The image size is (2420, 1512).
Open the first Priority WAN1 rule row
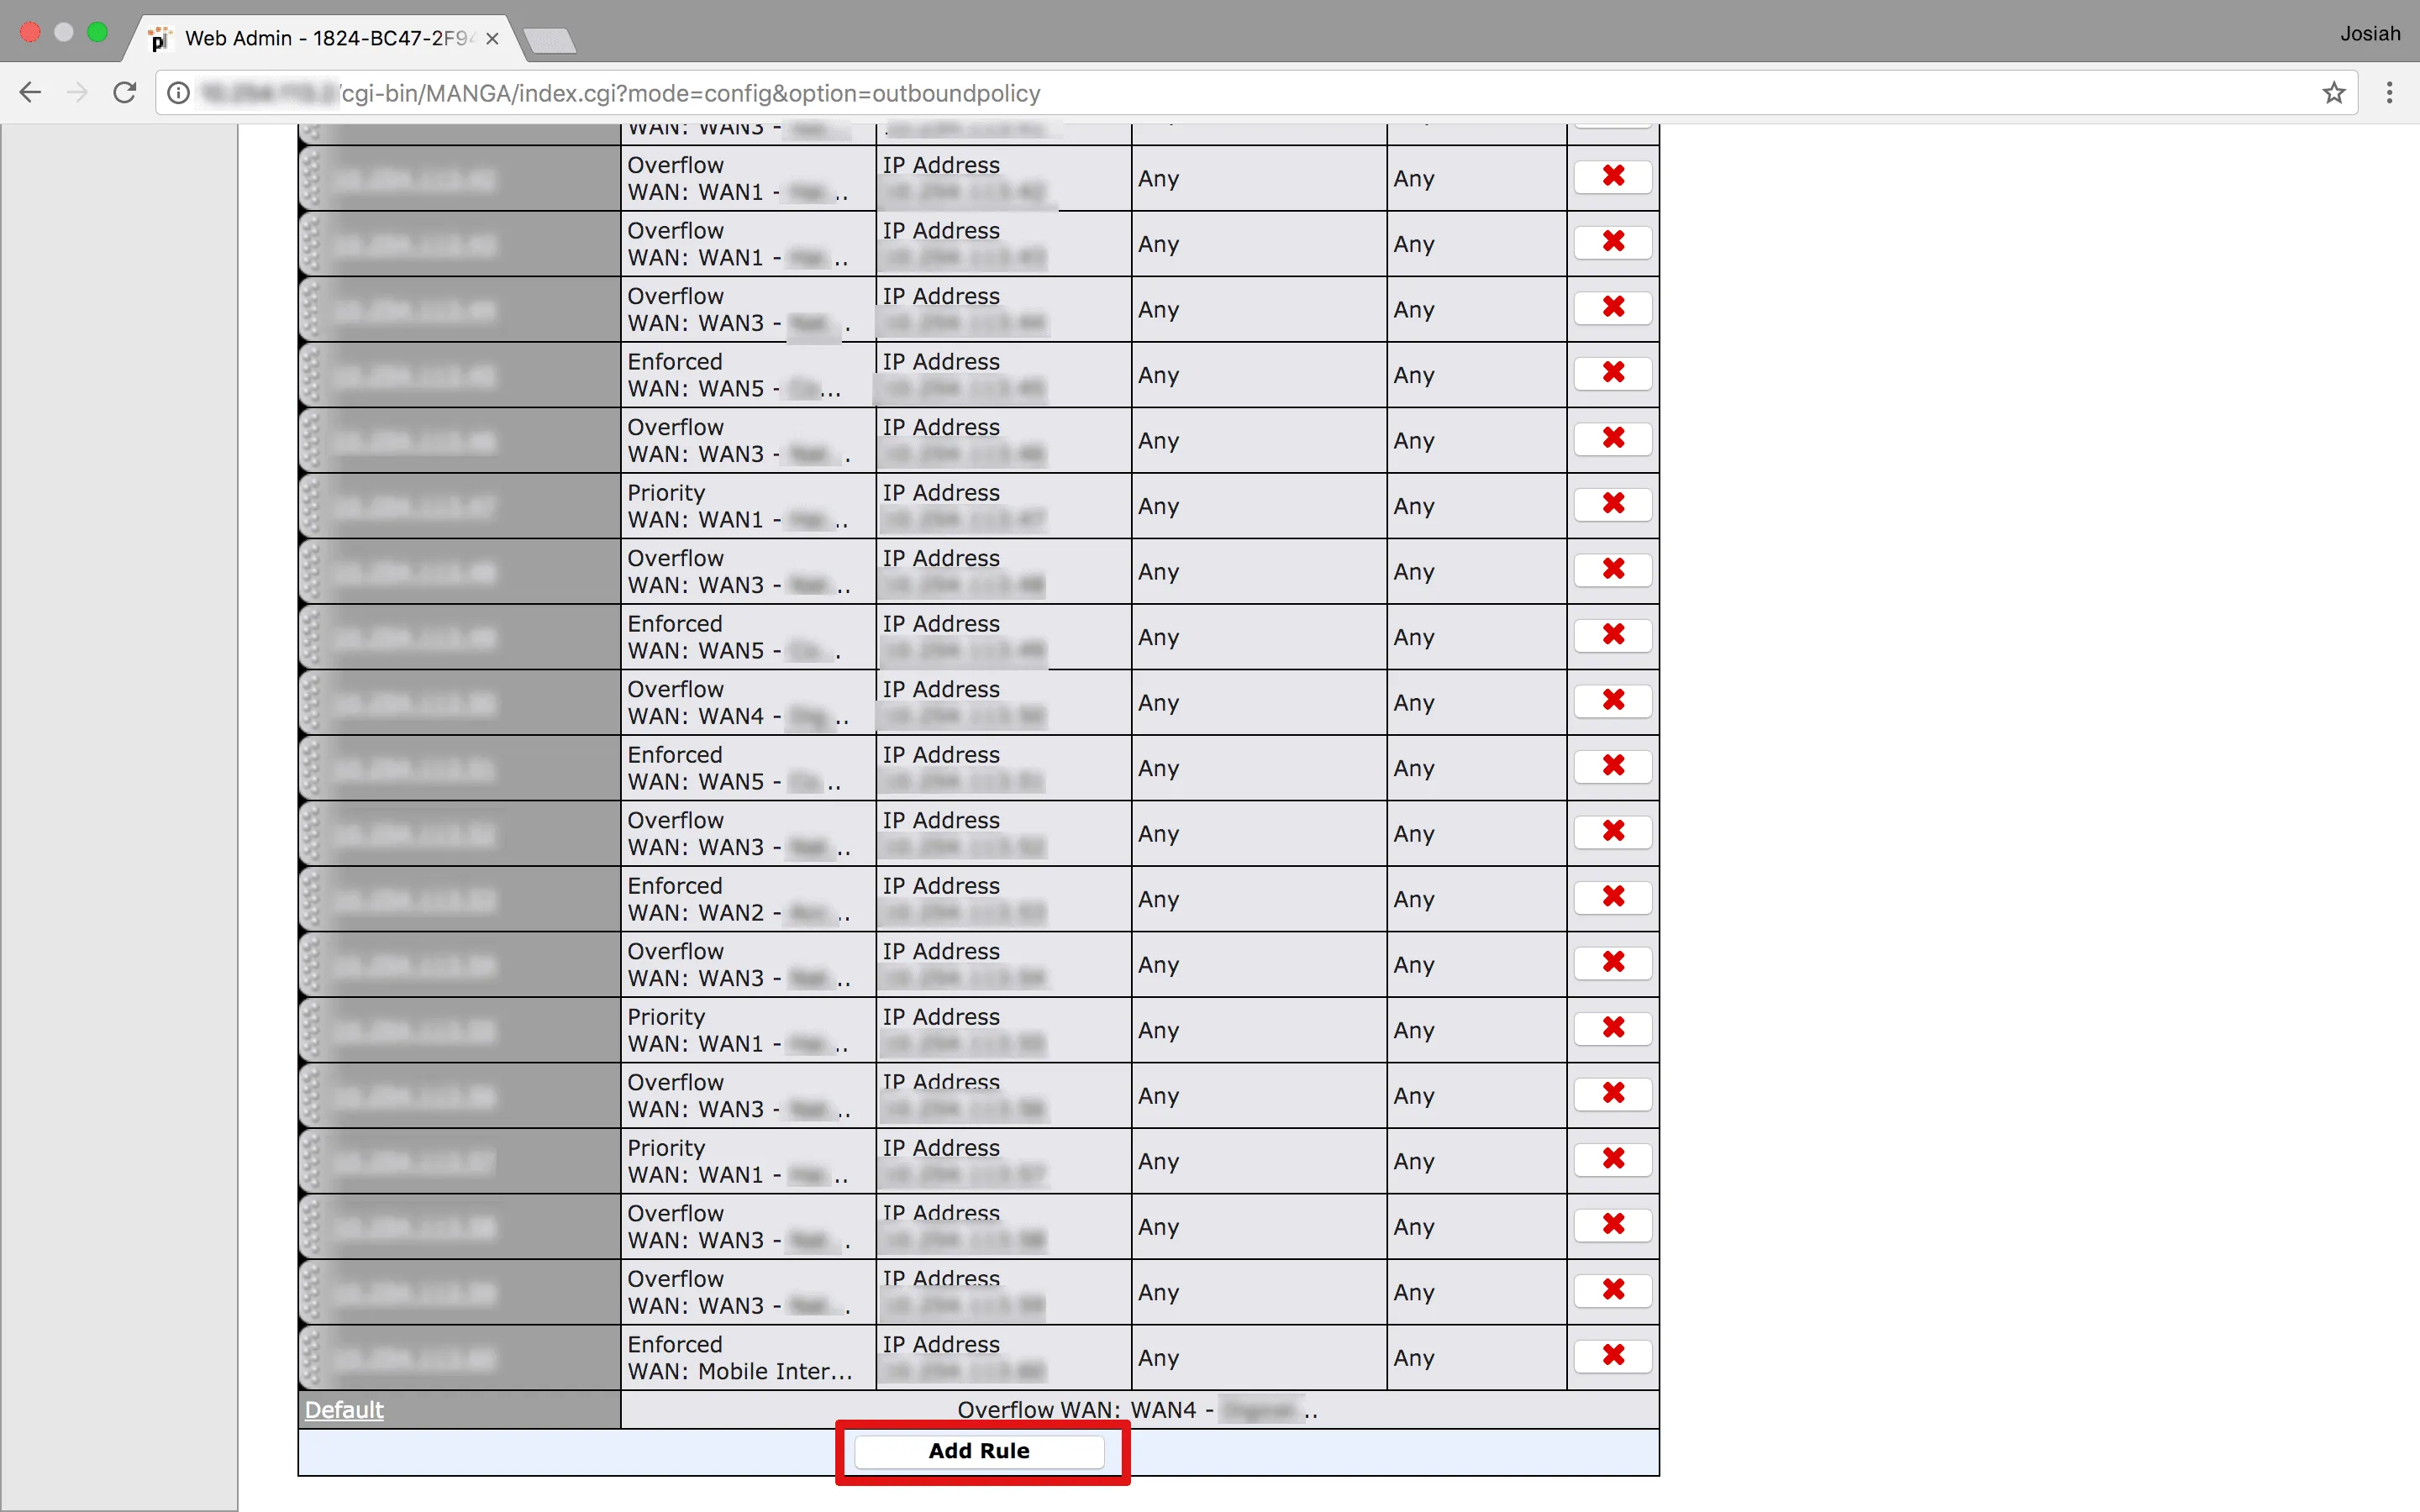(x=414, y=507)
